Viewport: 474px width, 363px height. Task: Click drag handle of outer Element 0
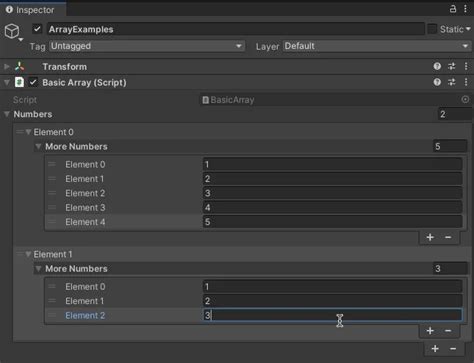pos(20,132)
